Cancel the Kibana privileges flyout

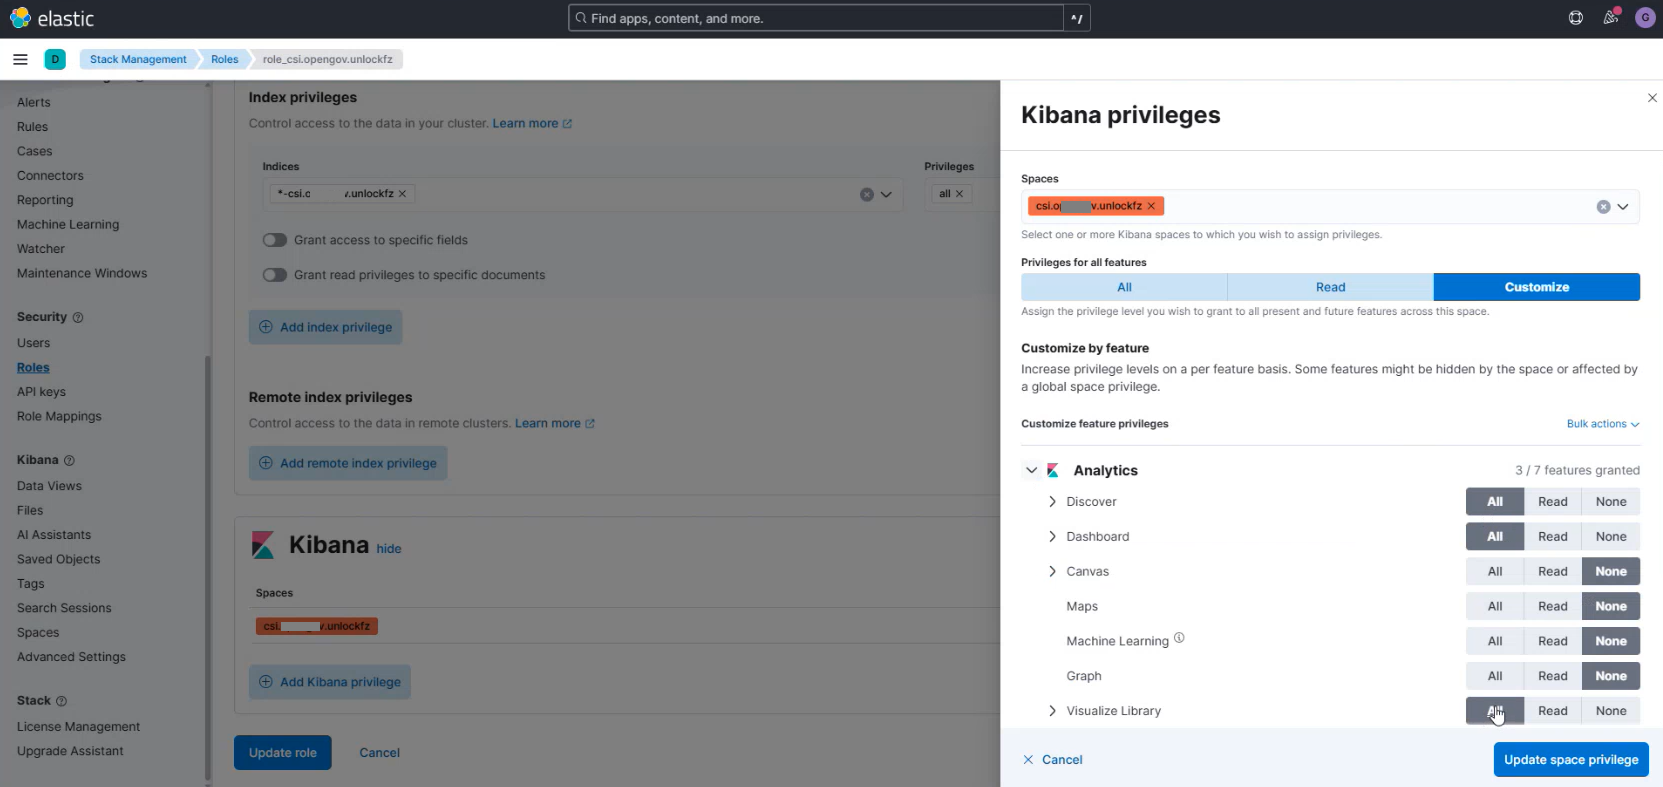click(1053, 760)
